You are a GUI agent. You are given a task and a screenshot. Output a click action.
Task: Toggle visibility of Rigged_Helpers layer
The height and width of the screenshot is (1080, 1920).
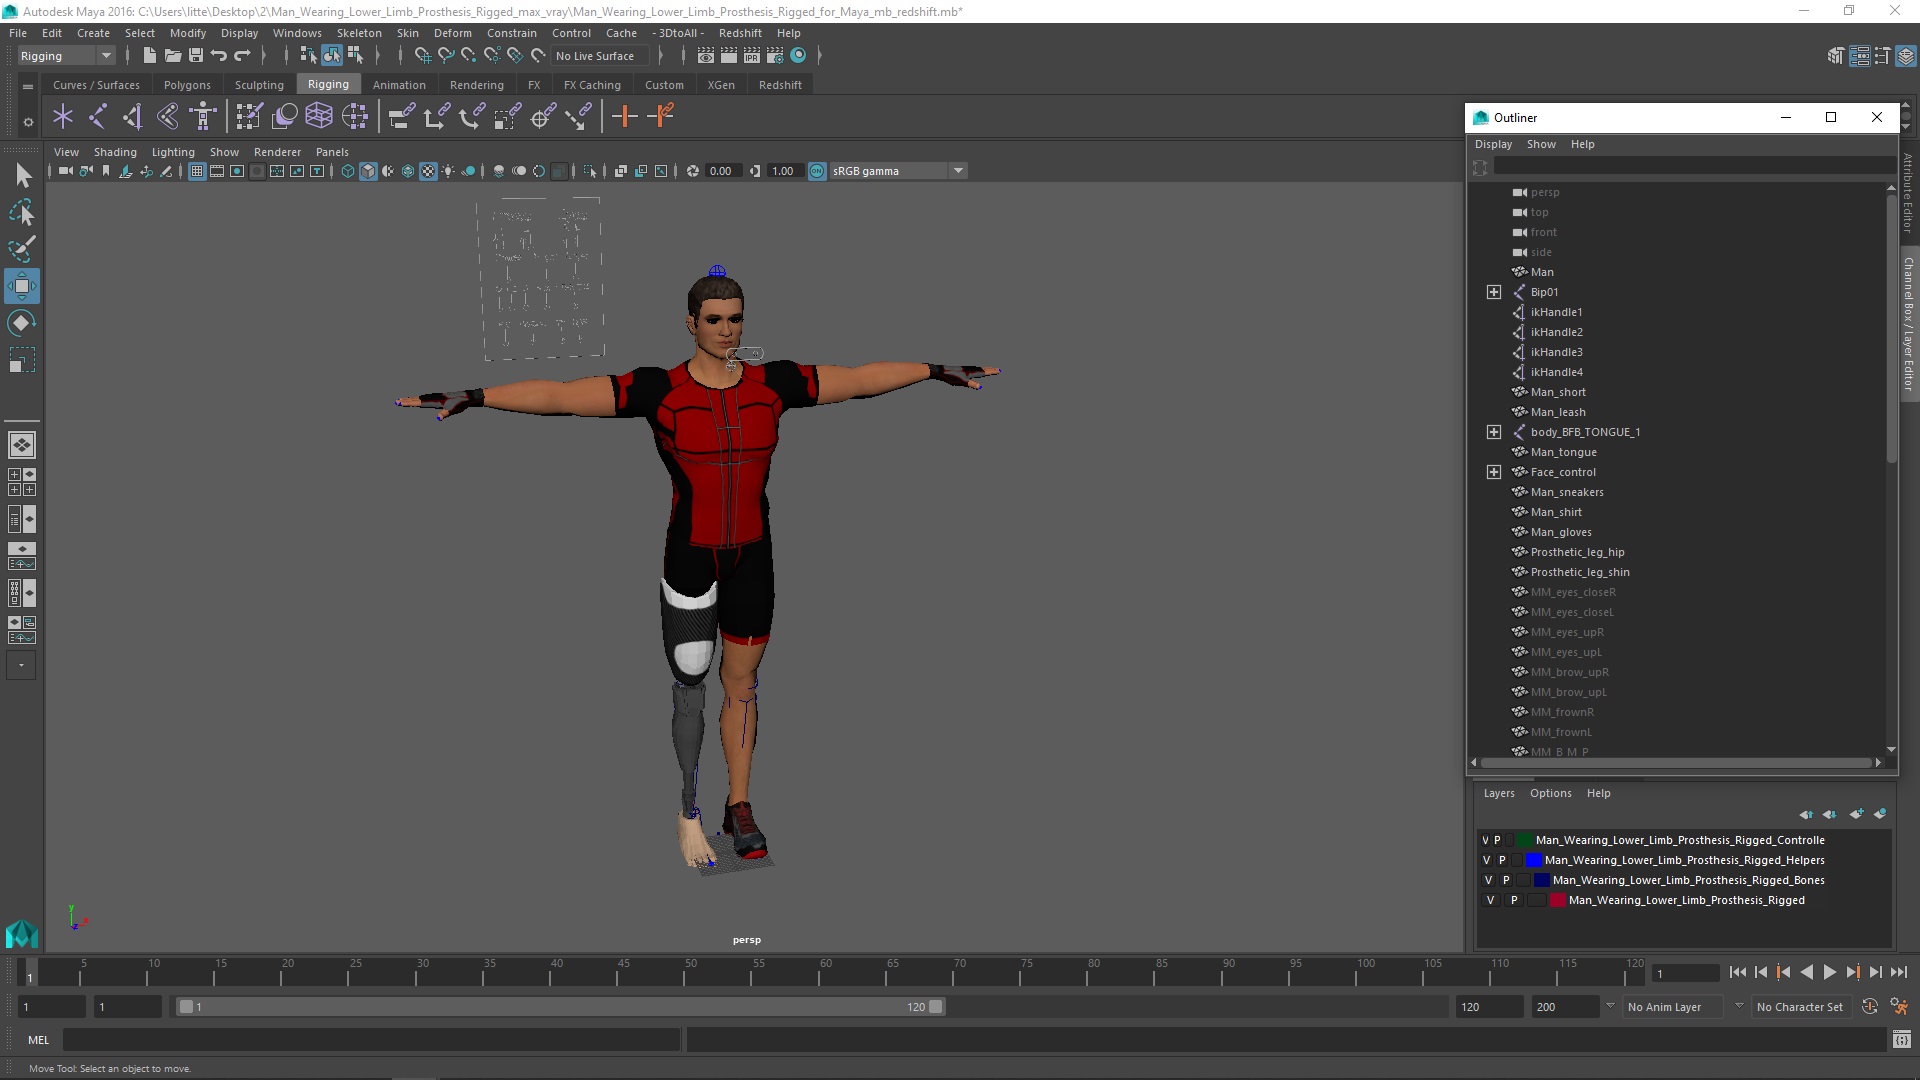coord(1486,860)
